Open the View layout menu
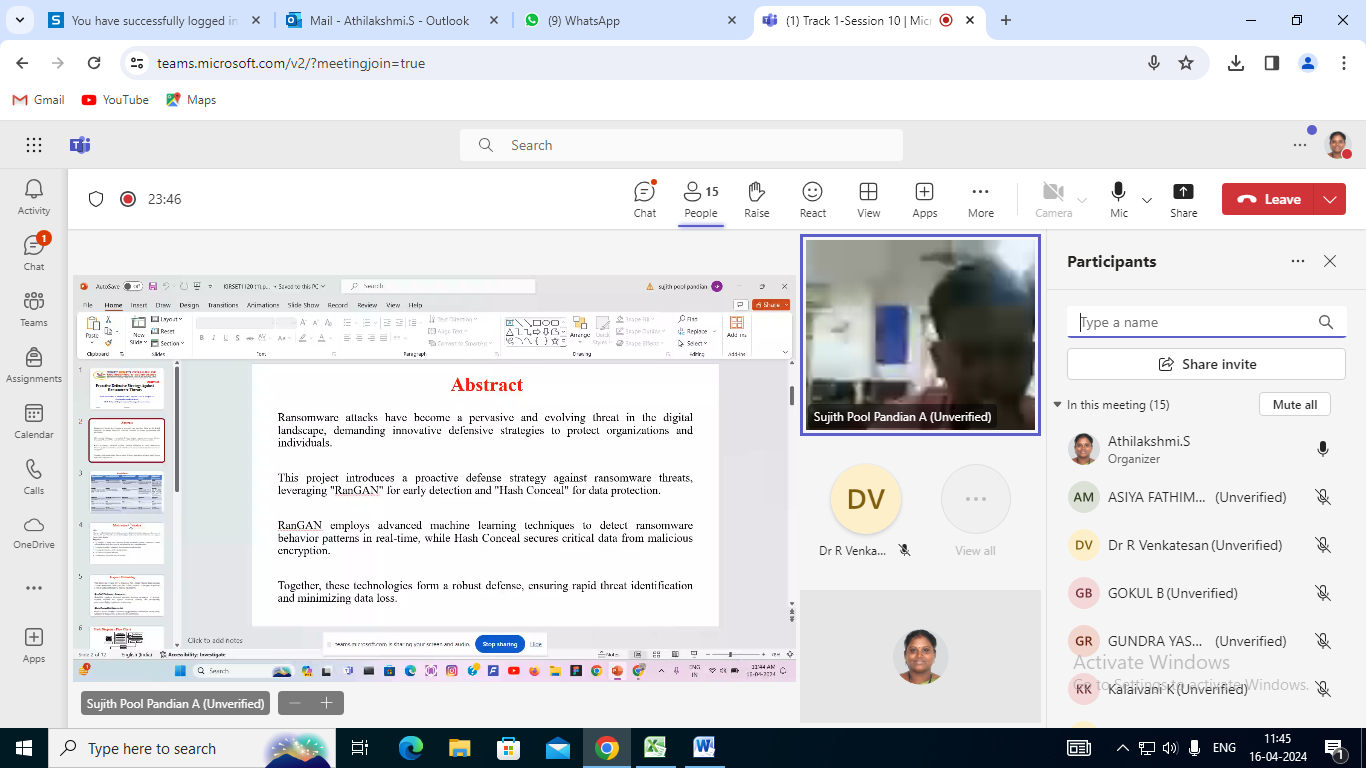 [869, 199]
